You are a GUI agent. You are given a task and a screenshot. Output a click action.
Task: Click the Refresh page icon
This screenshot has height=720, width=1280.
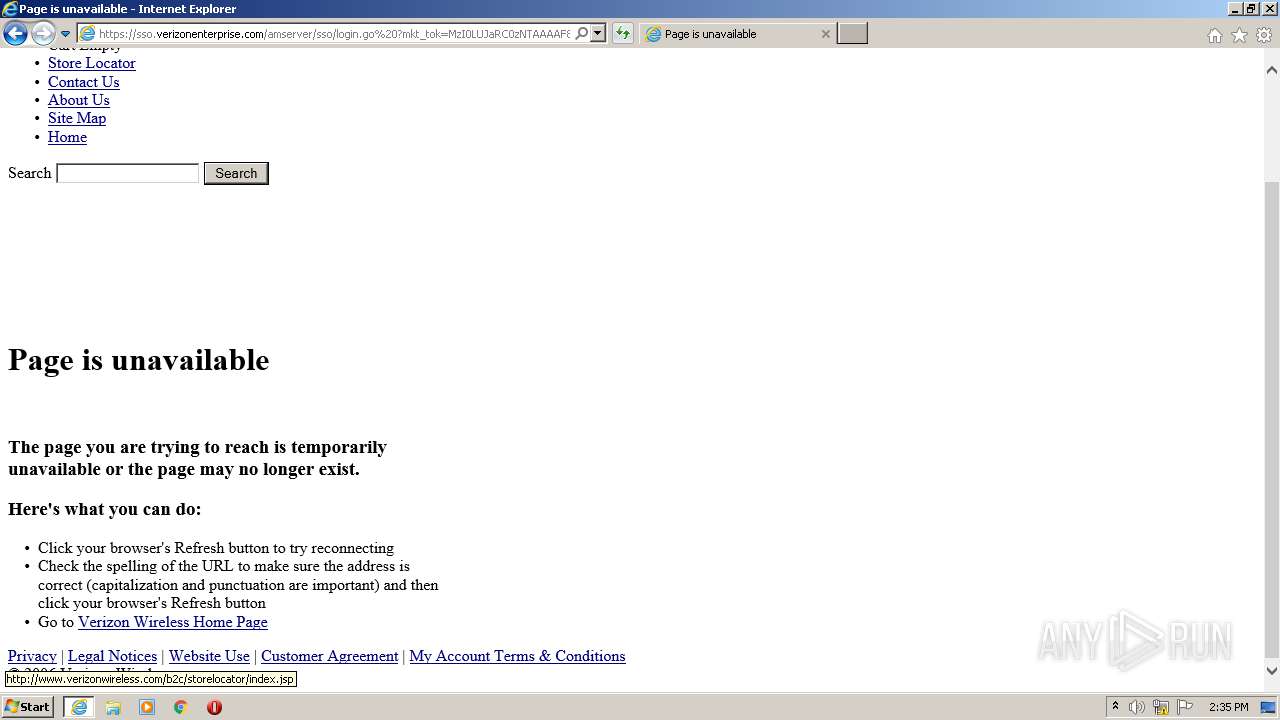click(x=623, y=34)
